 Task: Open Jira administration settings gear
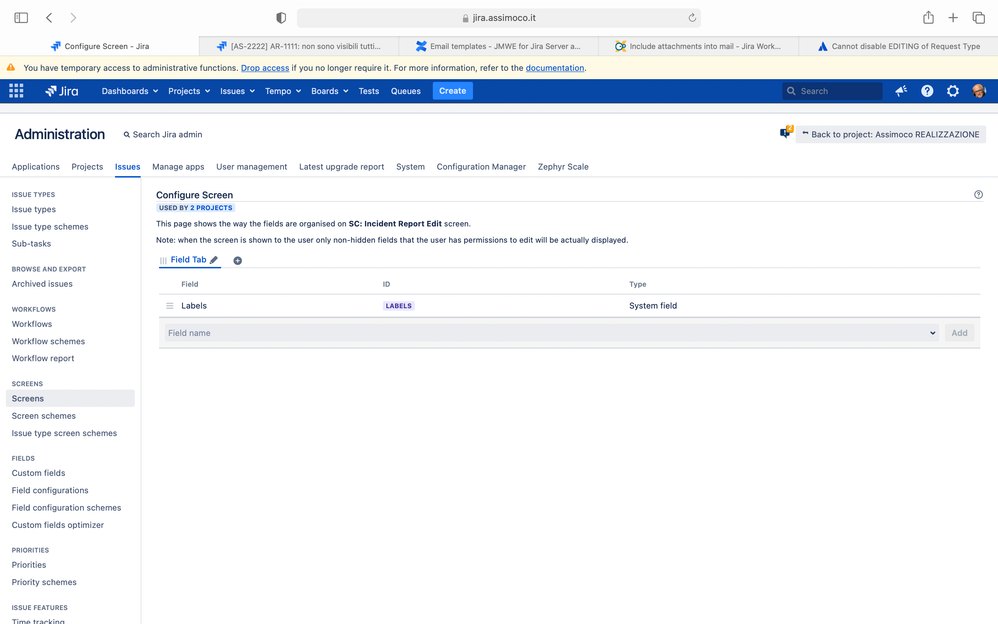[953, 90]
